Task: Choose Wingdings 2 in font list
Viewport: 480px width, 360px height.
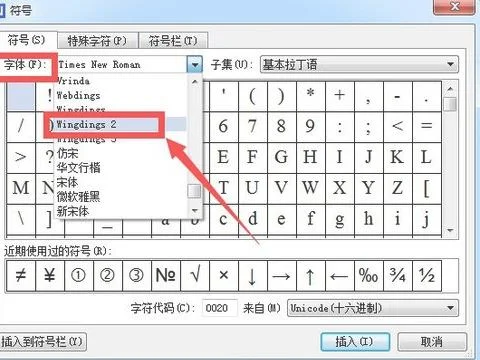Action: pyautogui.click(x=120, y=124)
